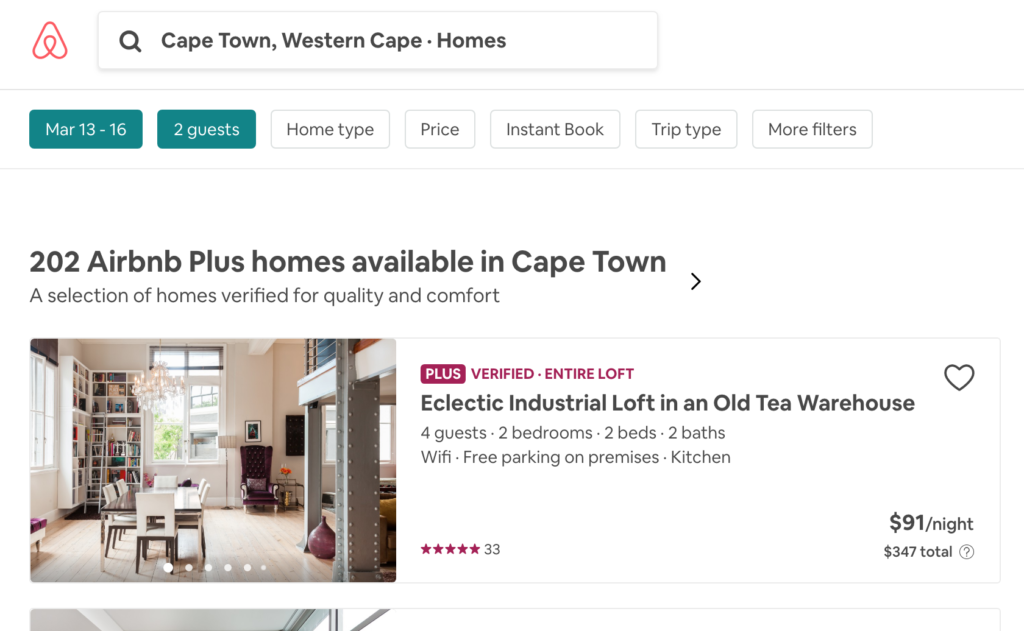Image resolution: width=1024 pixels, height=631 pixels.
Task: Click the question mark beside $347 total
Action: coord(966,552)
